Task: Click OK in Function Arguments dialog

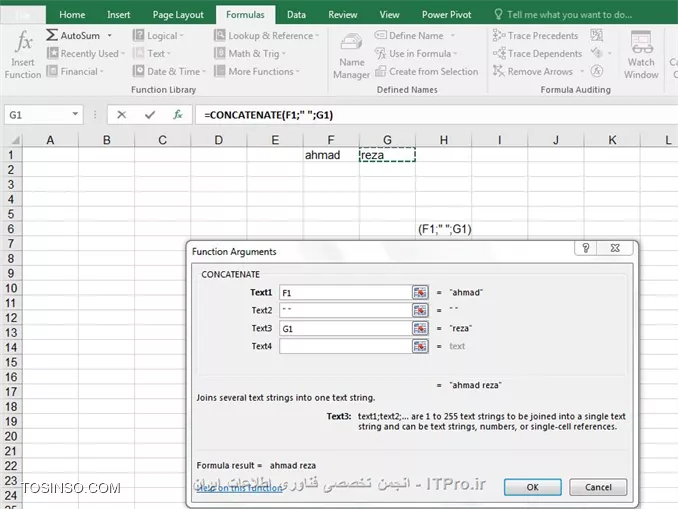Action: pos(533,487)
